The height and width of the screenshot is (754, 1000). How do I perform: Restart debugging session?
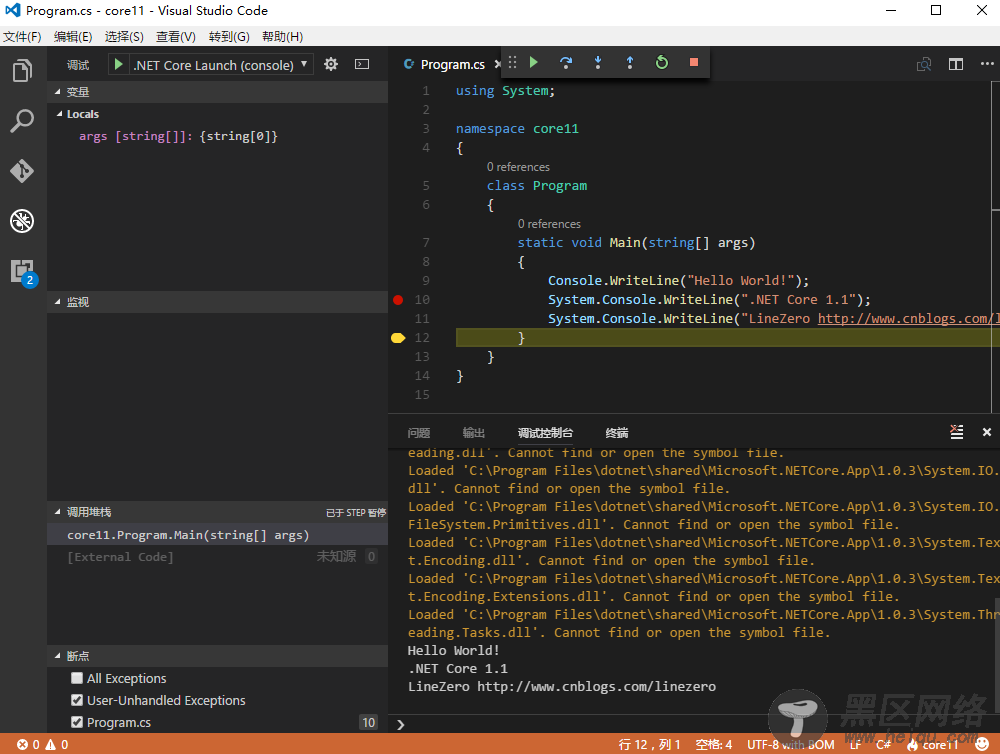[x=662, y=62]
